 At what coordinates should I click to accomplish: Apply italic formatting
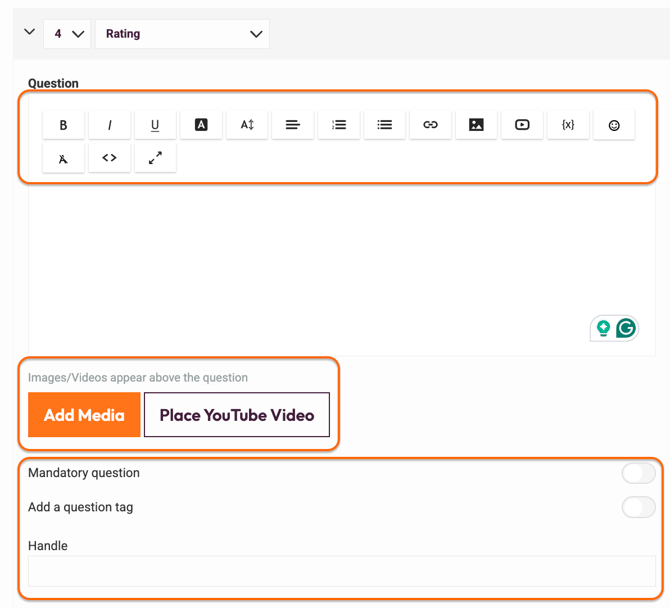[x=109, y=125]
